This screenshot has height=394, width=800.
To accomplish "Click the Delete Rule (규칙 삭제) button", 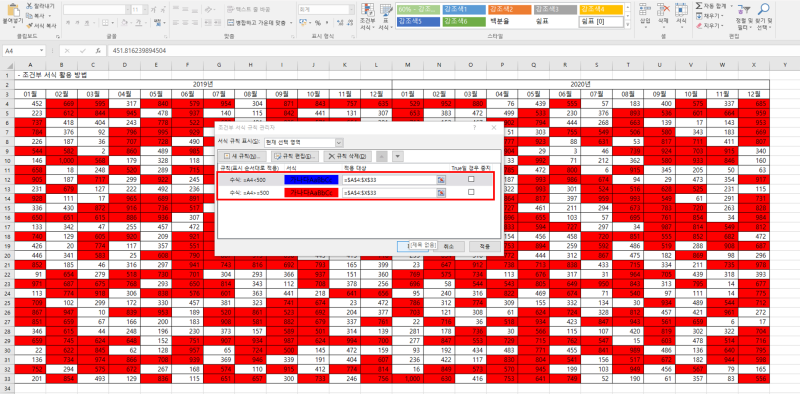I will click(347, 156).
